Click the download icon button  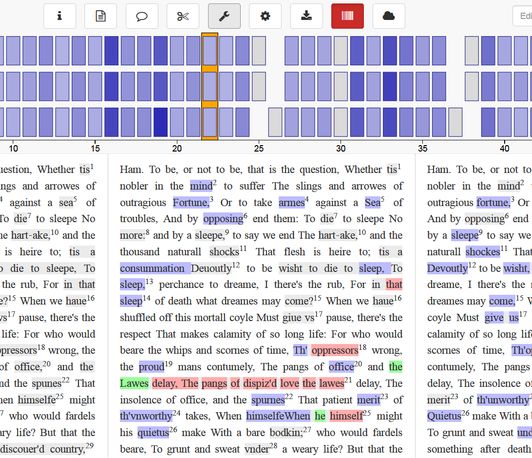click(306, 16)
